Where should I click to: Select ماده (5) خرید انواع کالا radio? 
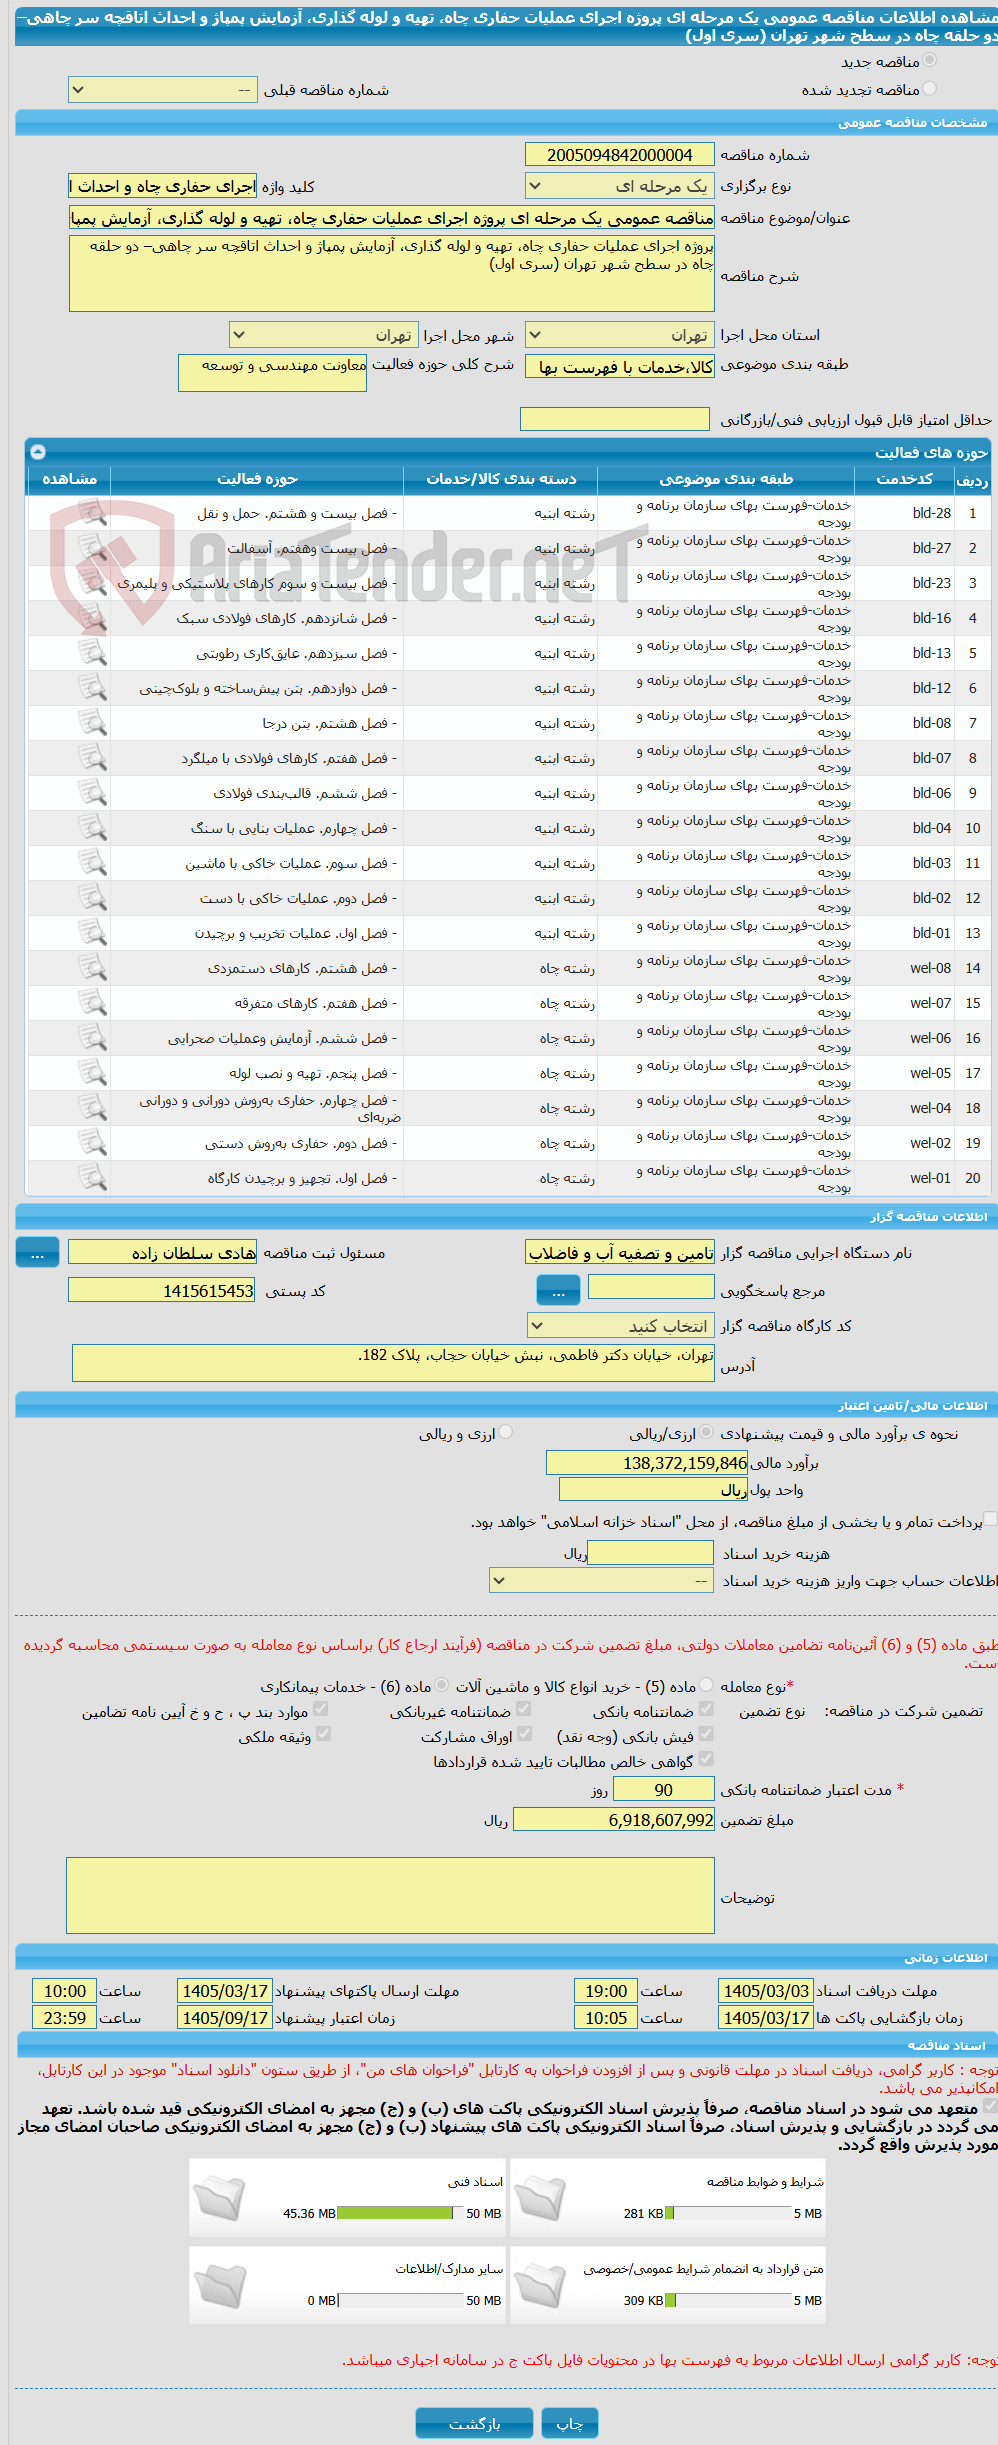click(x=706, y=1685)
